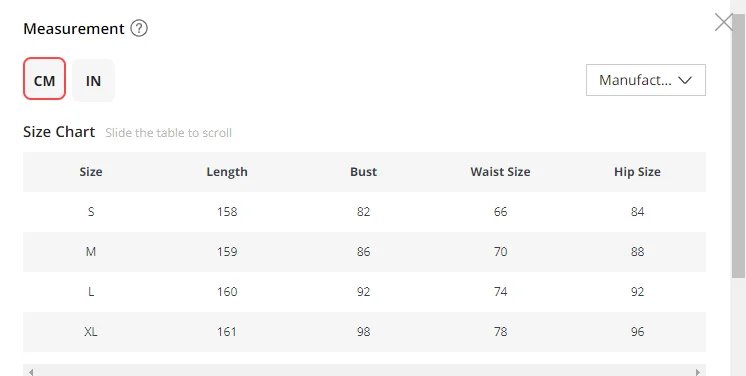Click the Hip Size column header

pos(637,172)
